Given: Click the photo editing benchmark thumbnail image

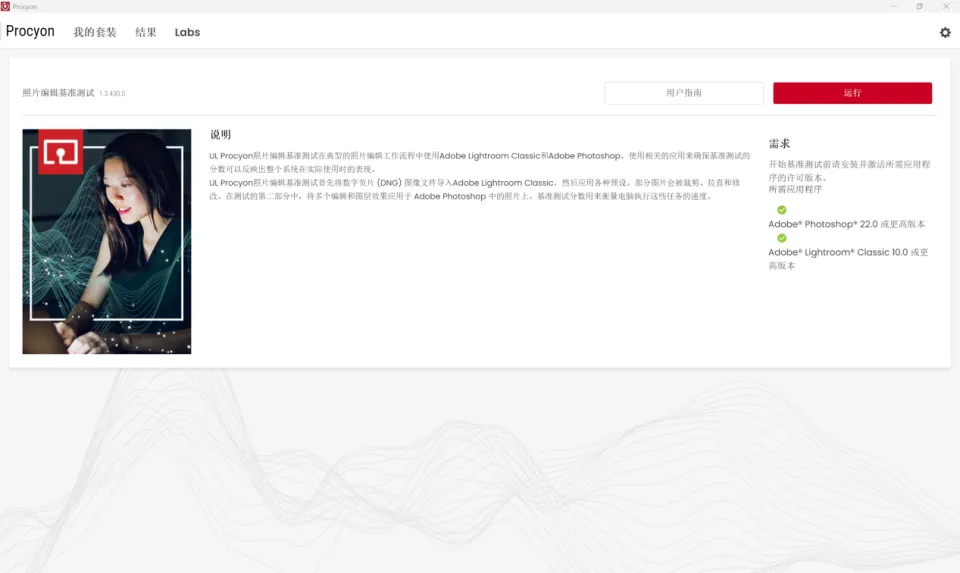Looking at the screenshot, I should [x=107, y=241].
